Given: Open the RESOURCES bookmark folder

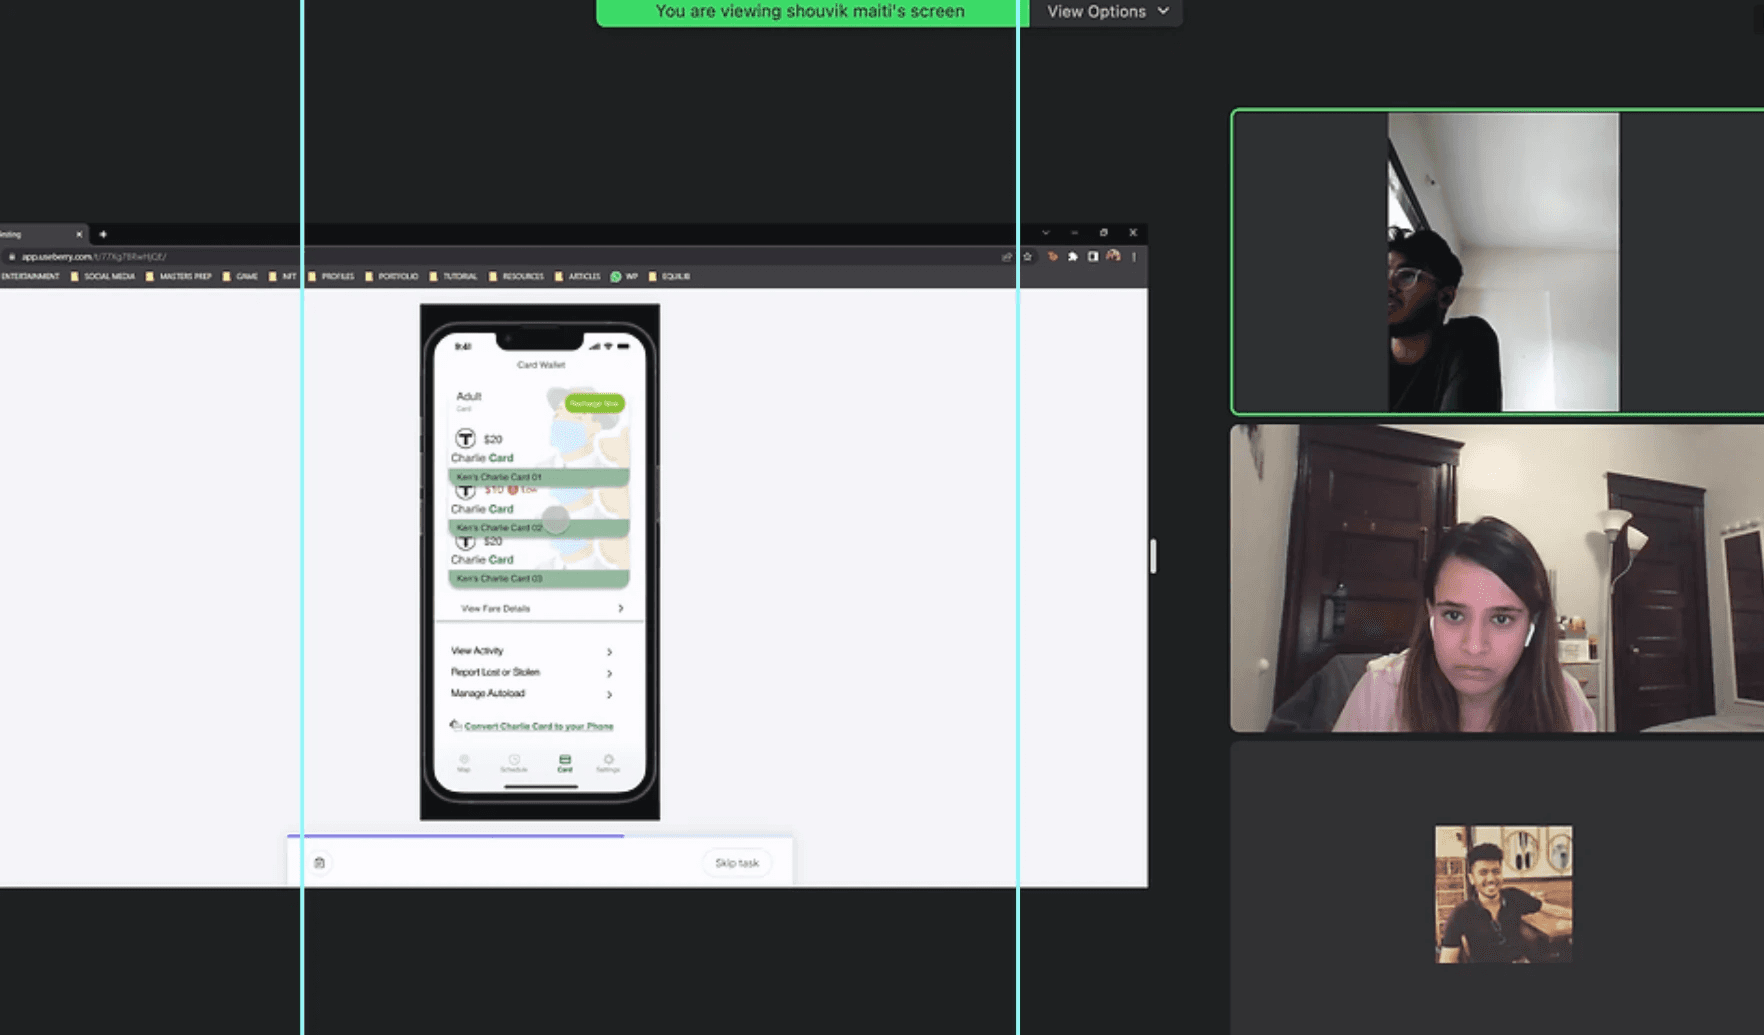Looking at the screenshot, I should pyautogui.click(x=517, y=276).
